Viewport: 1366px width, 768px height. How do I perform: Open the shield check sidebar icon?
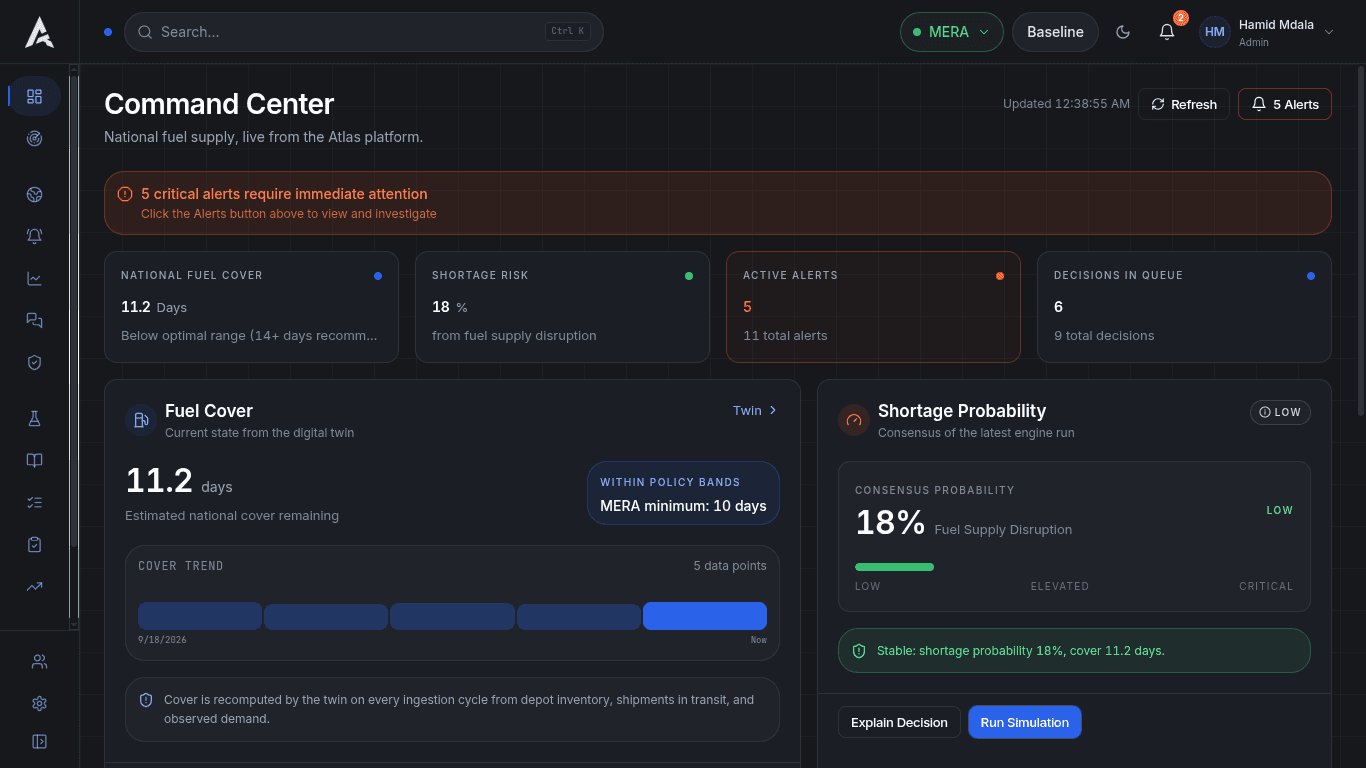tap(34, 362)
